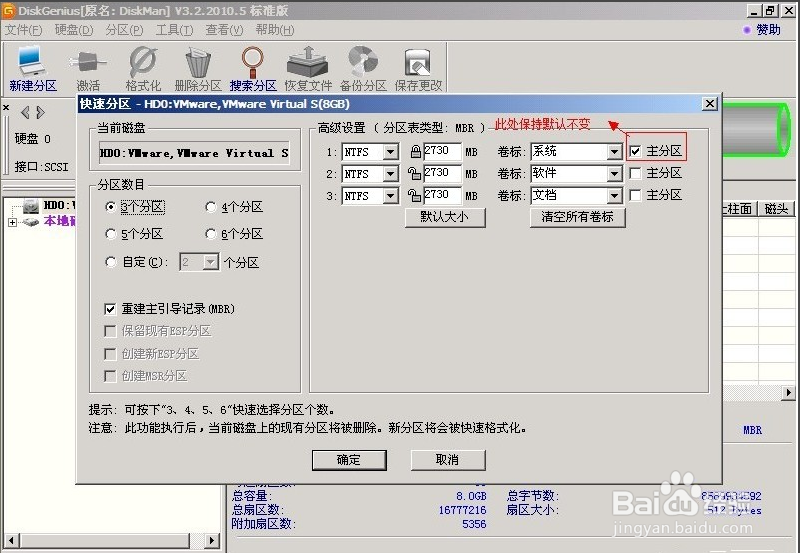Toggle the lock icon for partition 3 size

[414, 195]
